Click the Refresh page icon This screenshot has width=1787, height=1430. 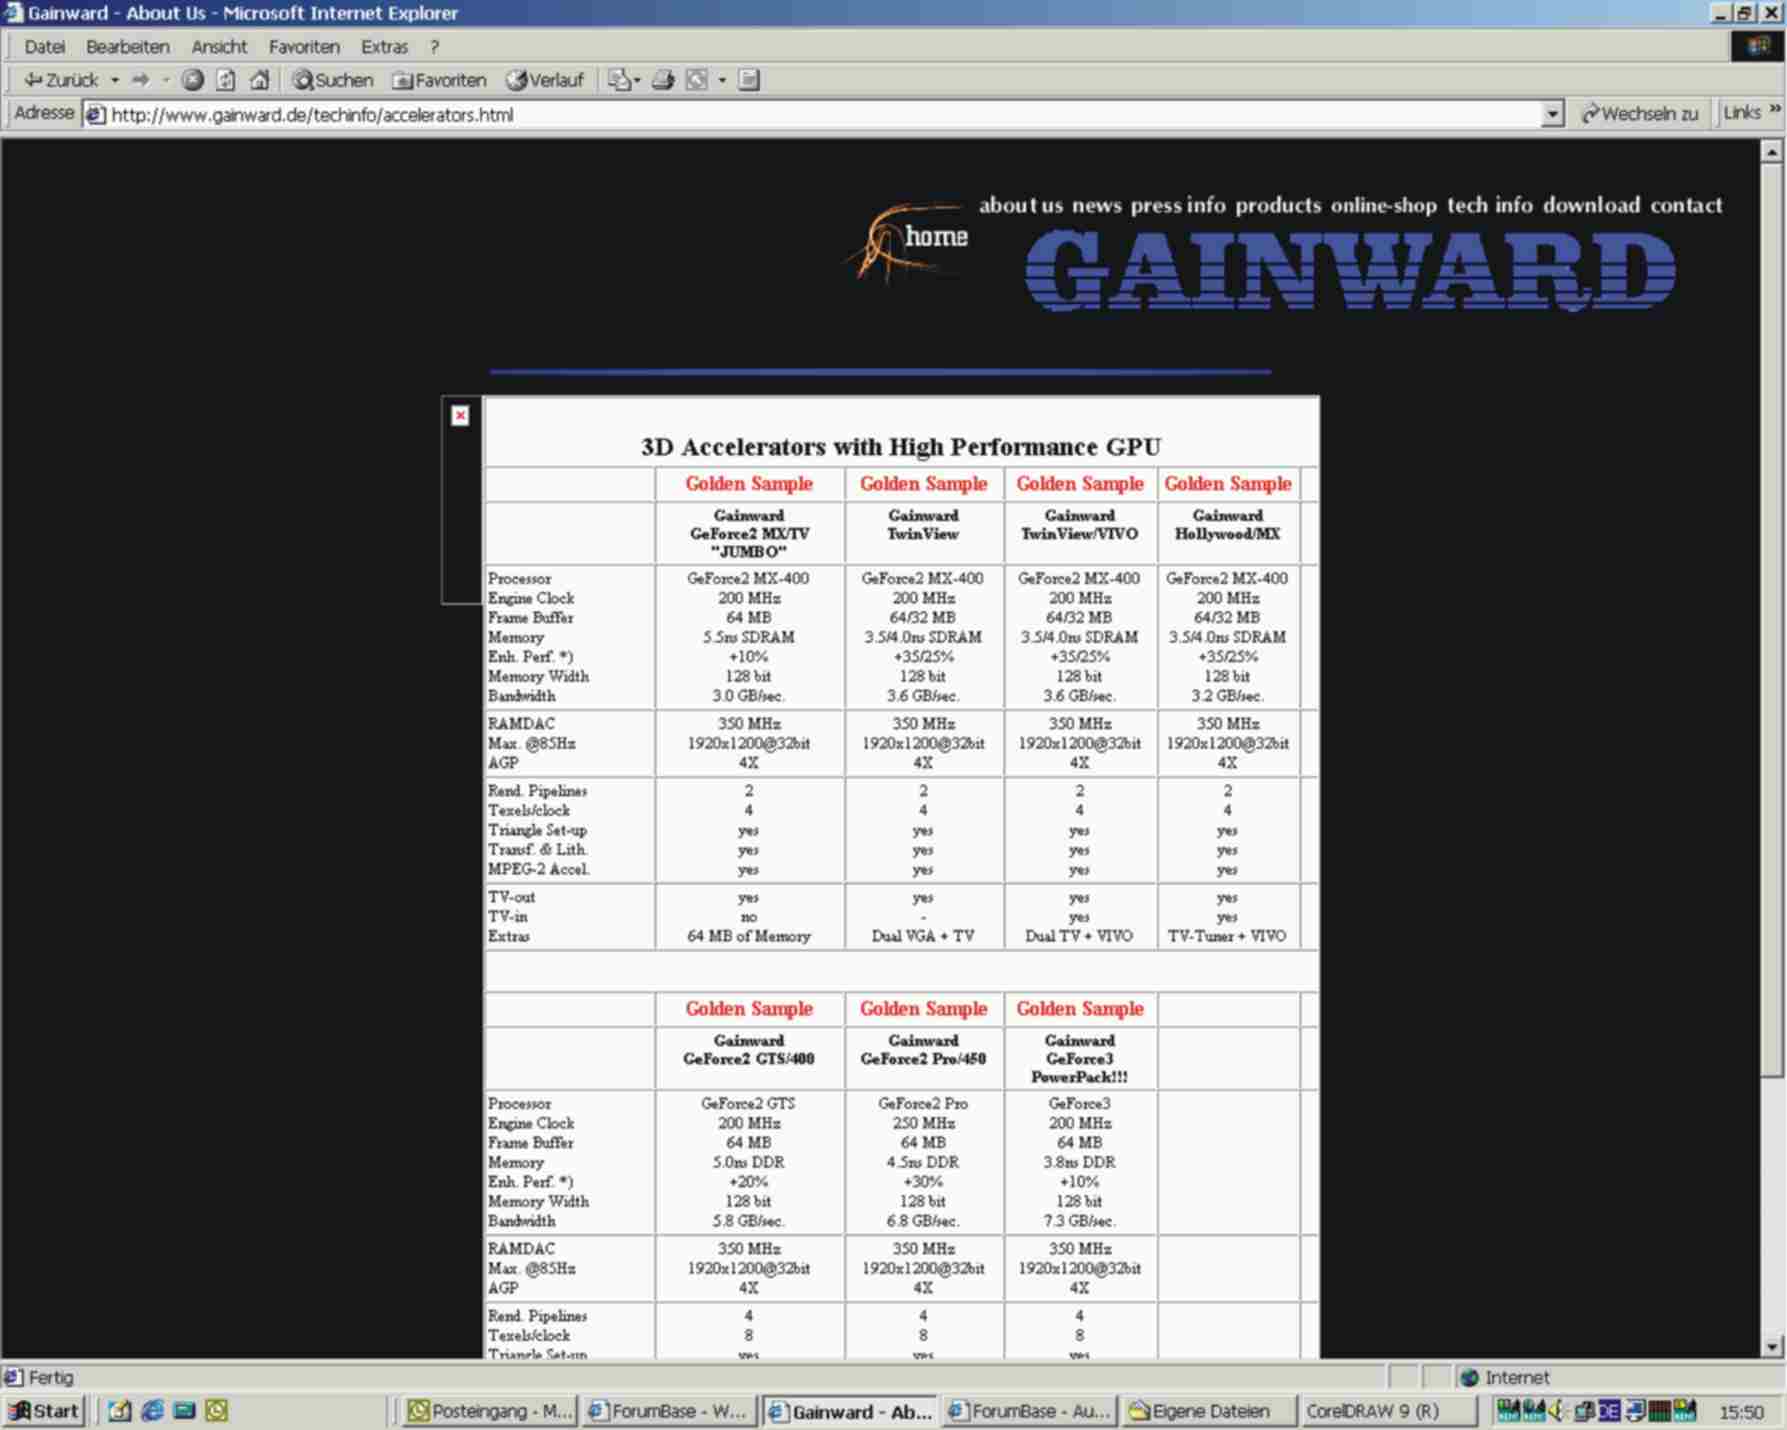[226, 80]
